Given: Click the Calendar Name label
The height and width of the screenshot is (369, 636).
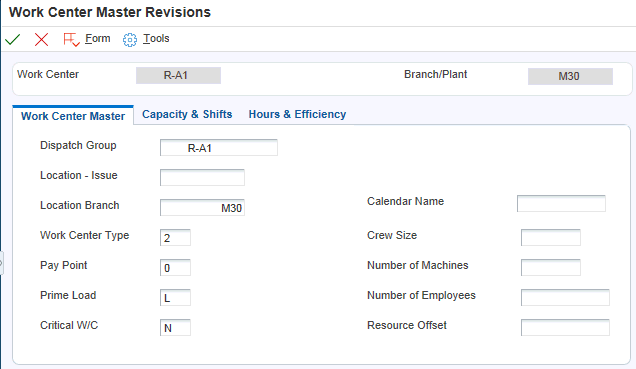Looking at the screenshot, I should click(406, 201).
